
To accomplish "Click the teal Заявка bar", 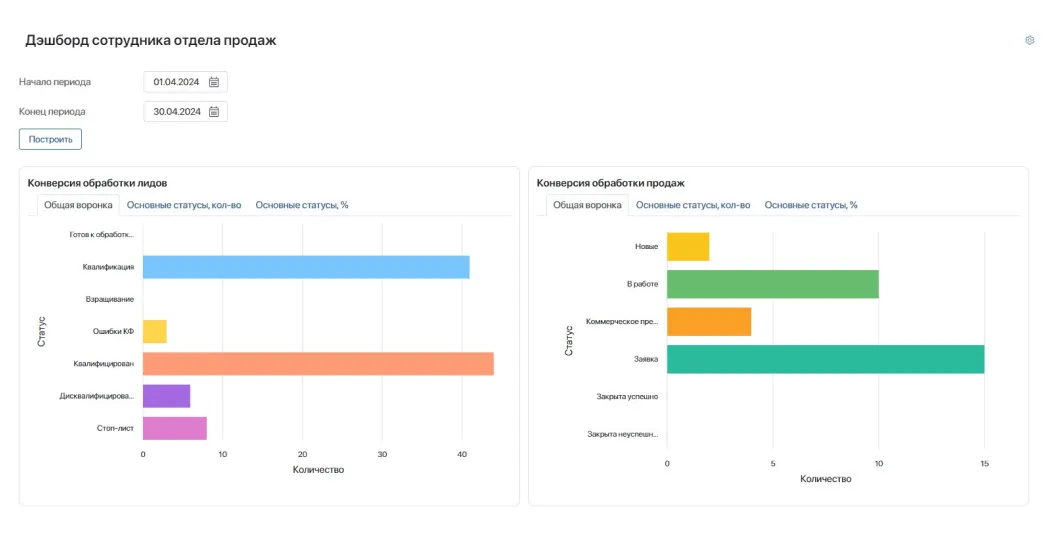I will [x=825, y=359].
